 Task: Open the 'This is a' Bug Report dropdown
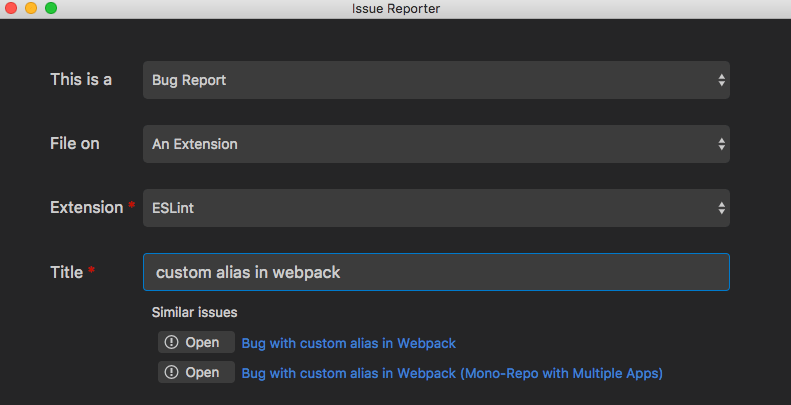(435, 80)
